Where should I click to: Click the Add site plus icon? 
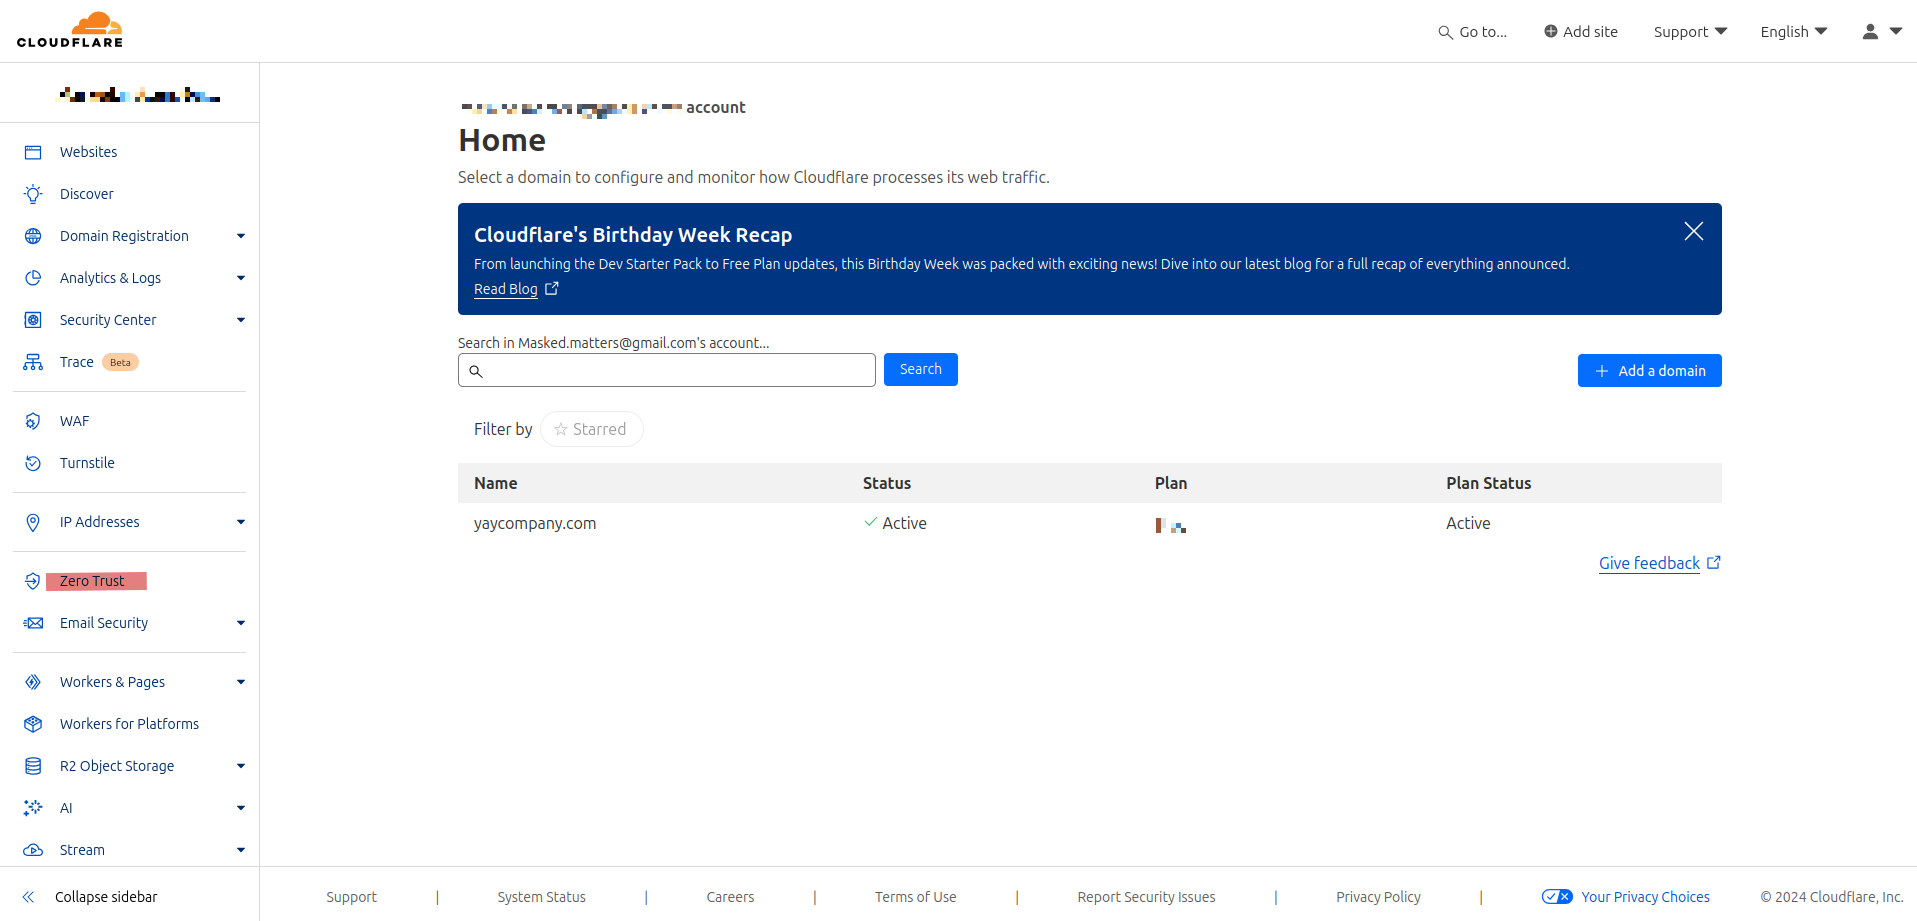click(x=1551, y=31)
